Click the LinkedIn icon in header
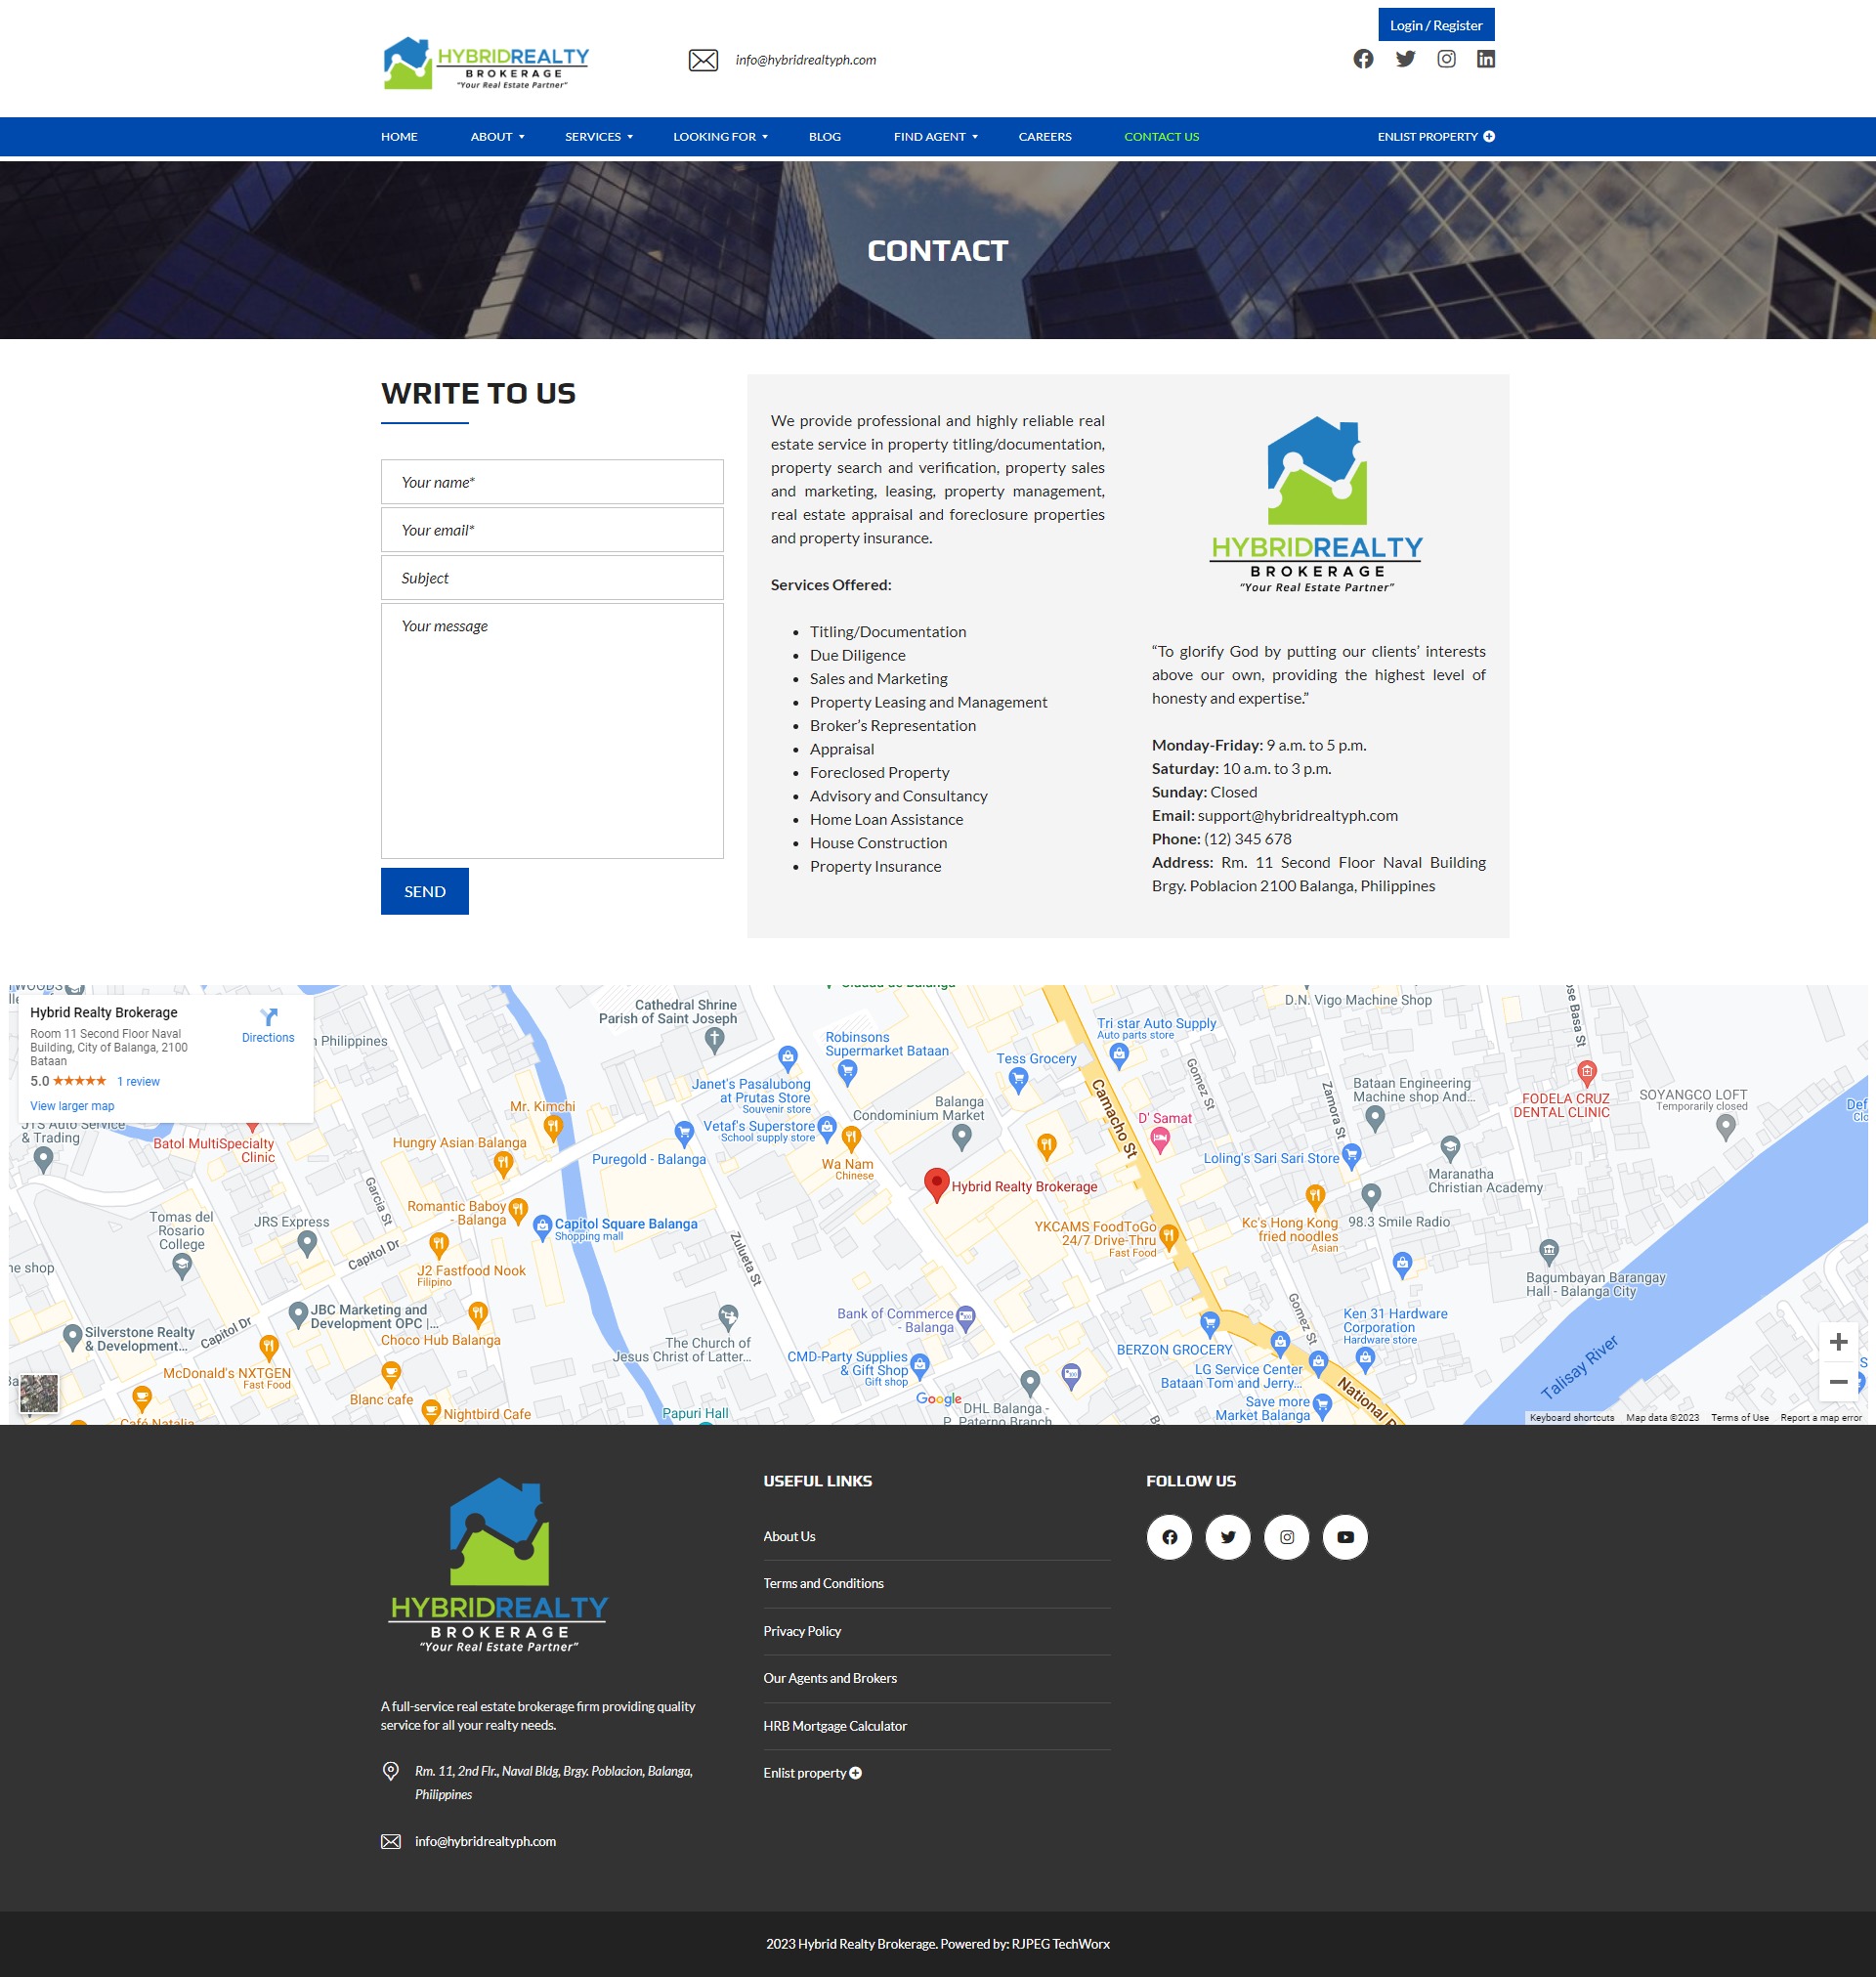 (x=1486, y=59)
